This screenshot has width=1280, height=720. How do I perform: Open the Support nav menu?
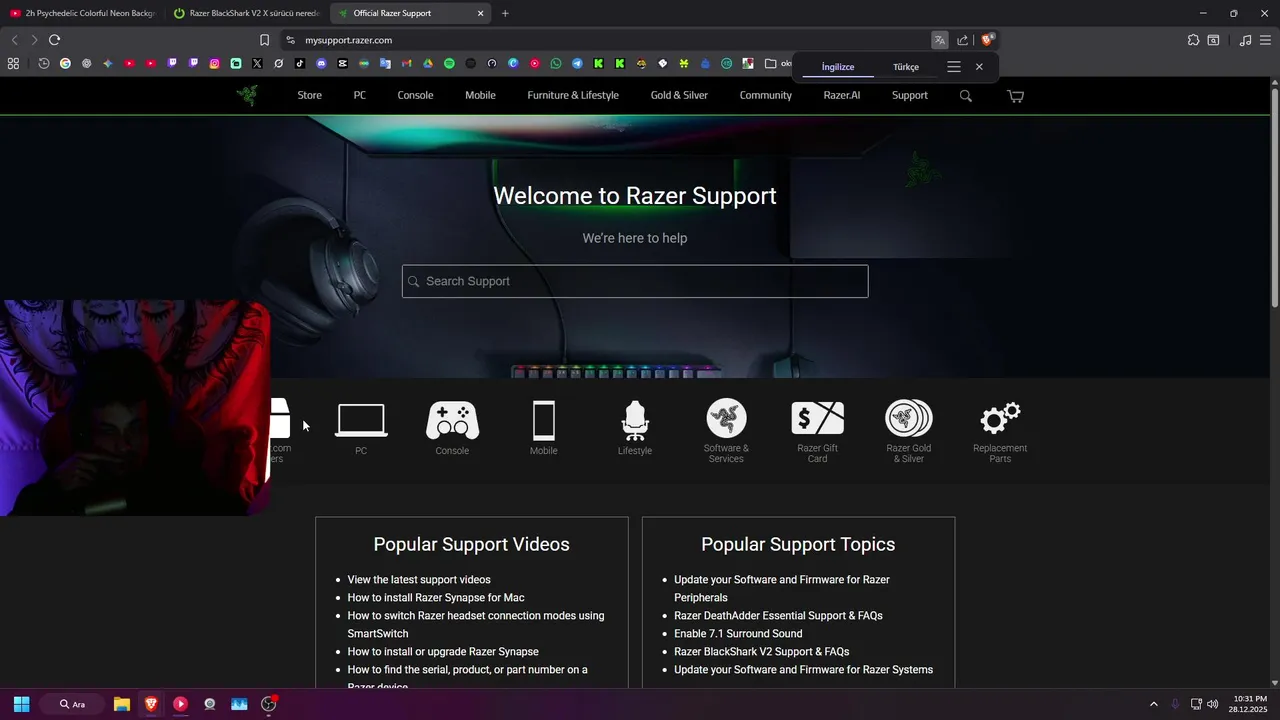(910, 95)
